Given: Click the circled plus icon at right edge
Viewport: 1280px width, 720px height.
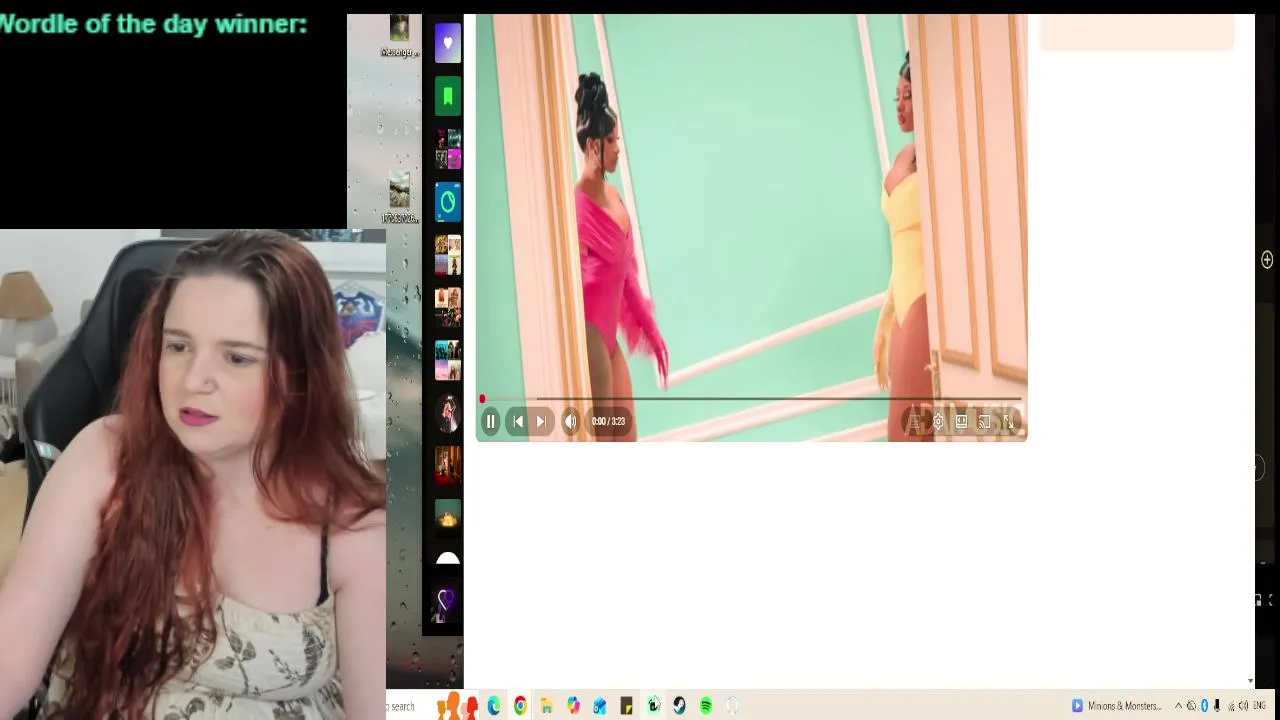Looking at the screenshot, I should click(x=1267, y=260).
